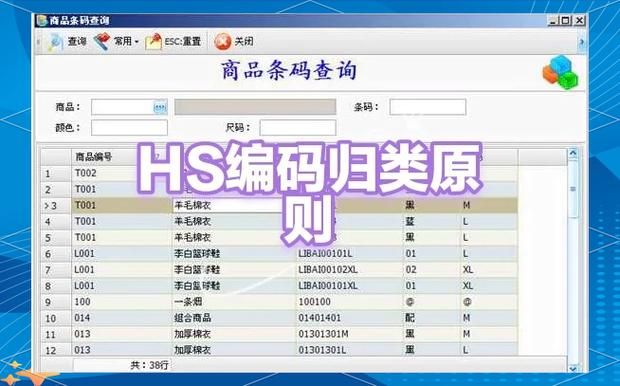Click the ESC:重置 reset toolbar button
Viewport: 620px width, 386px height.
[x=173, y=41]
